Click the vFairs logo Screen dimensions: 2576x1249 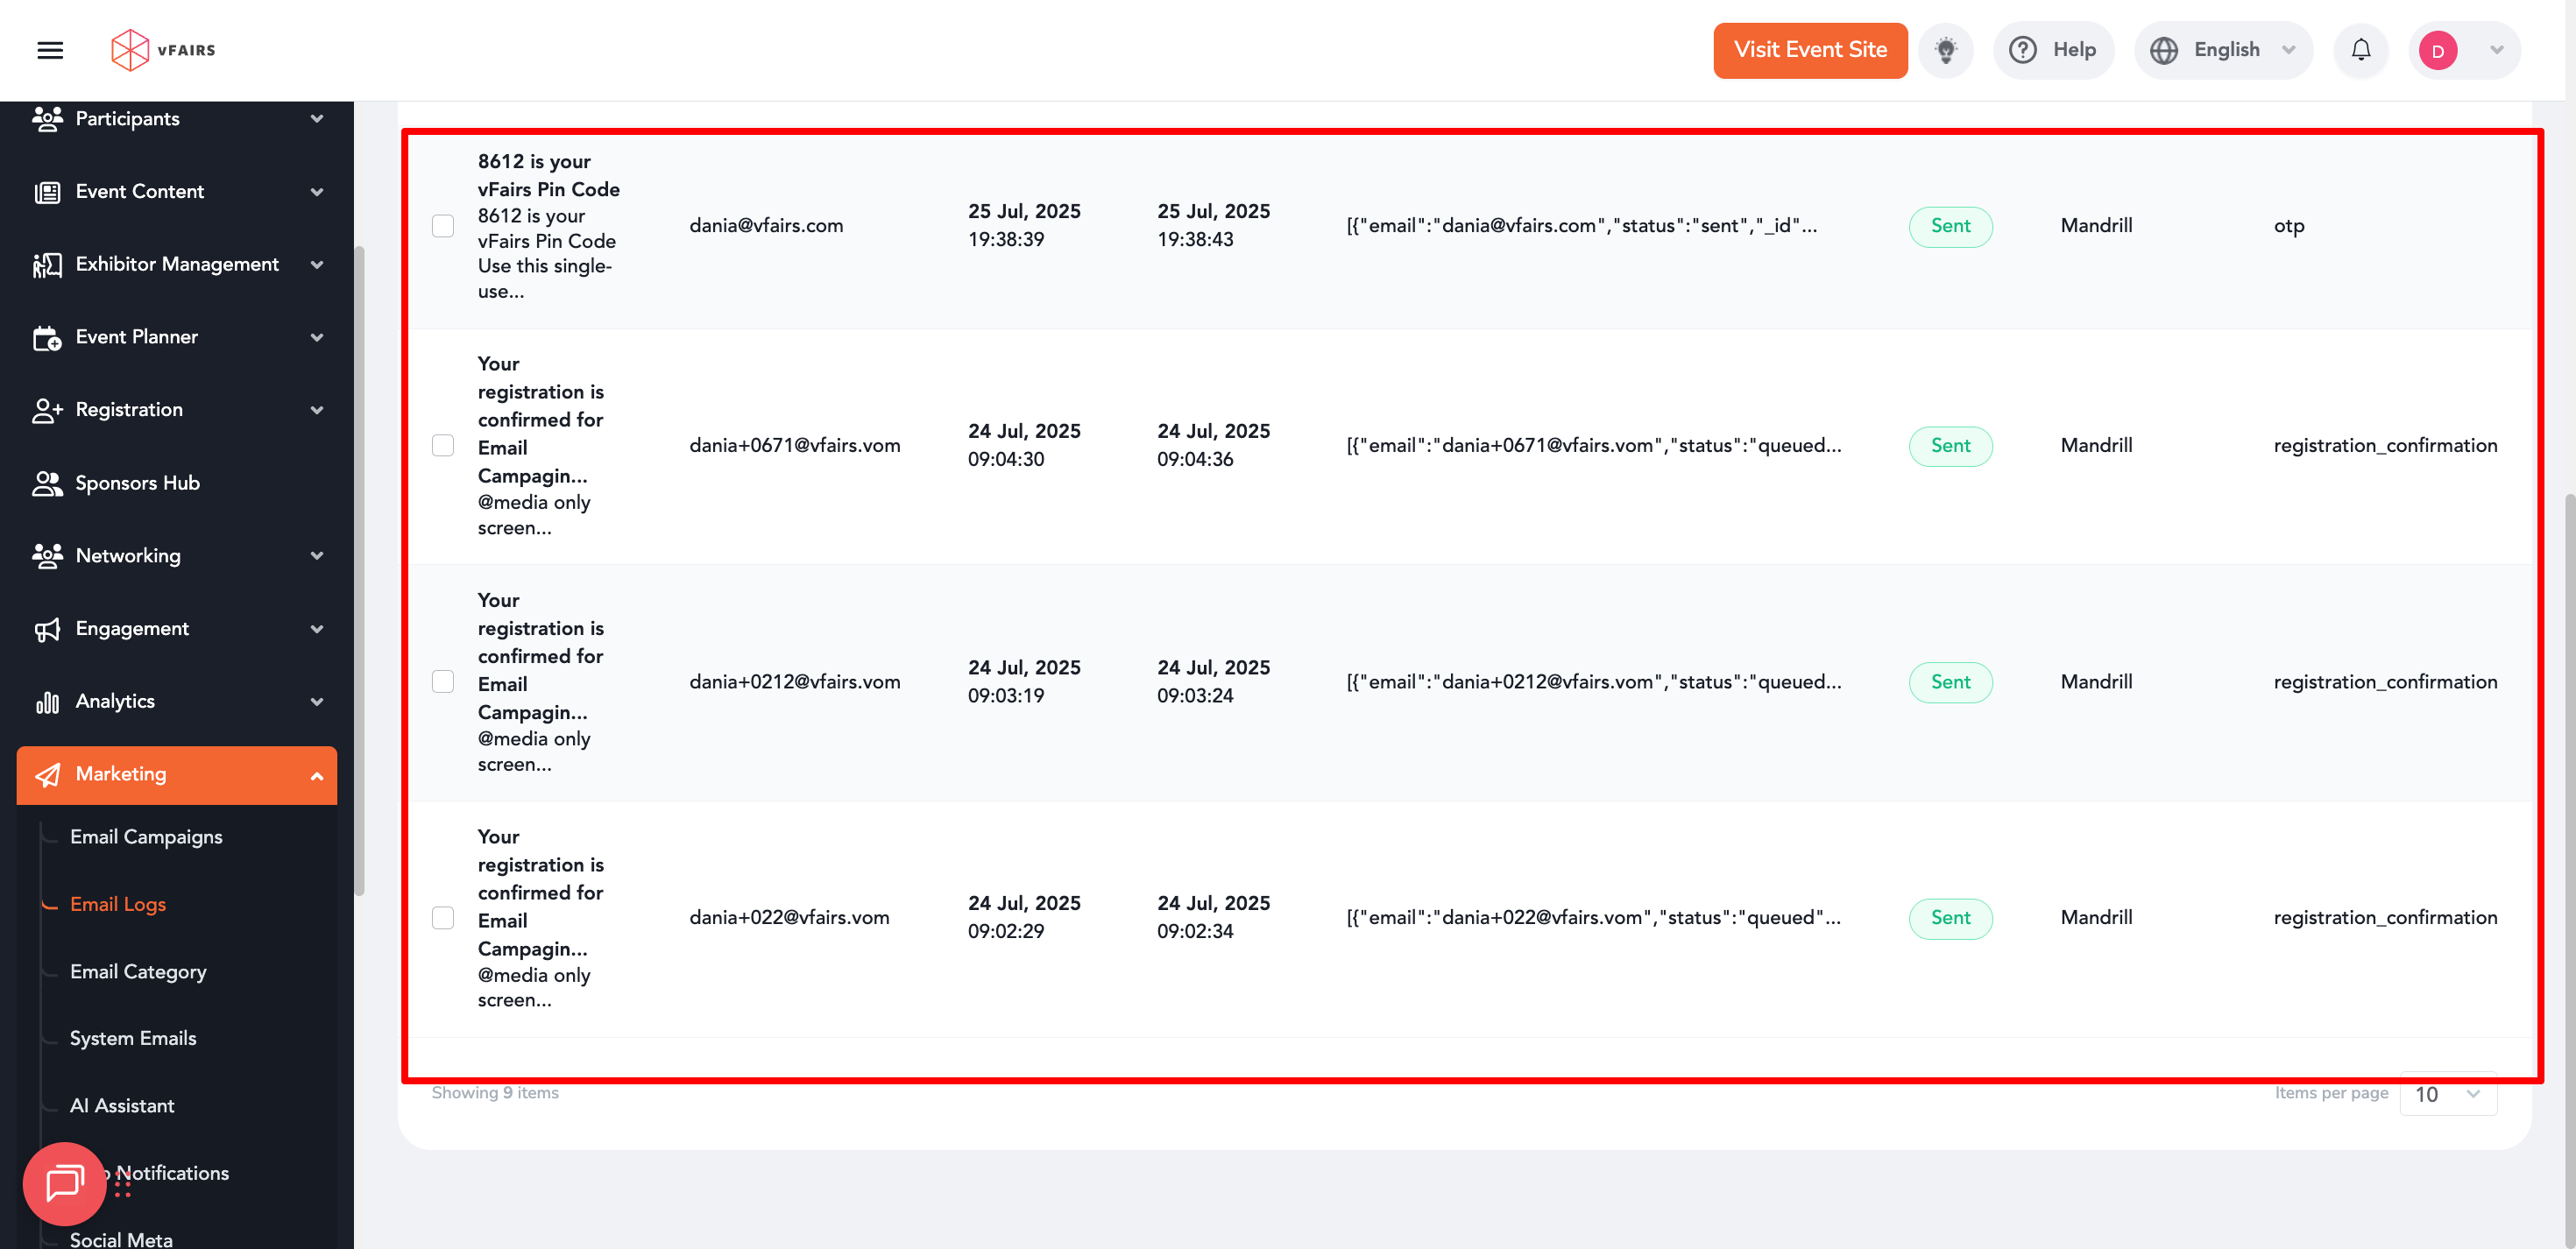[x=163, y=50]
